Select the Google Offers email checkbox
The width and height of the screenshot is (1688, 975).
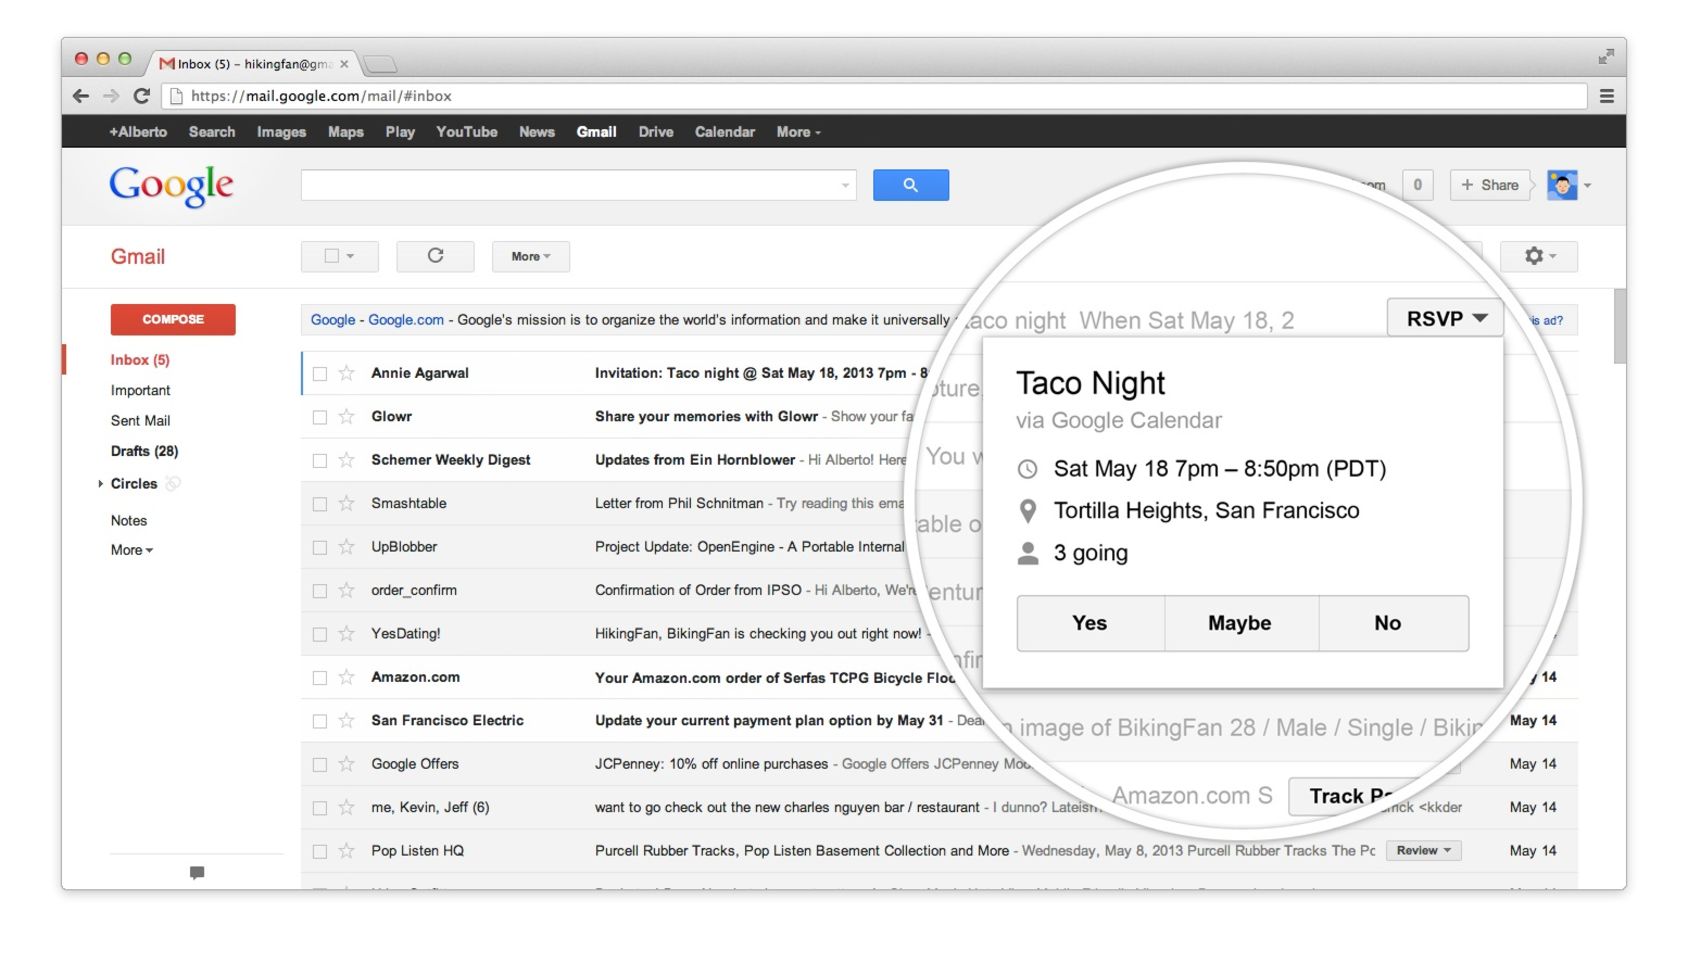click(320, 765)
